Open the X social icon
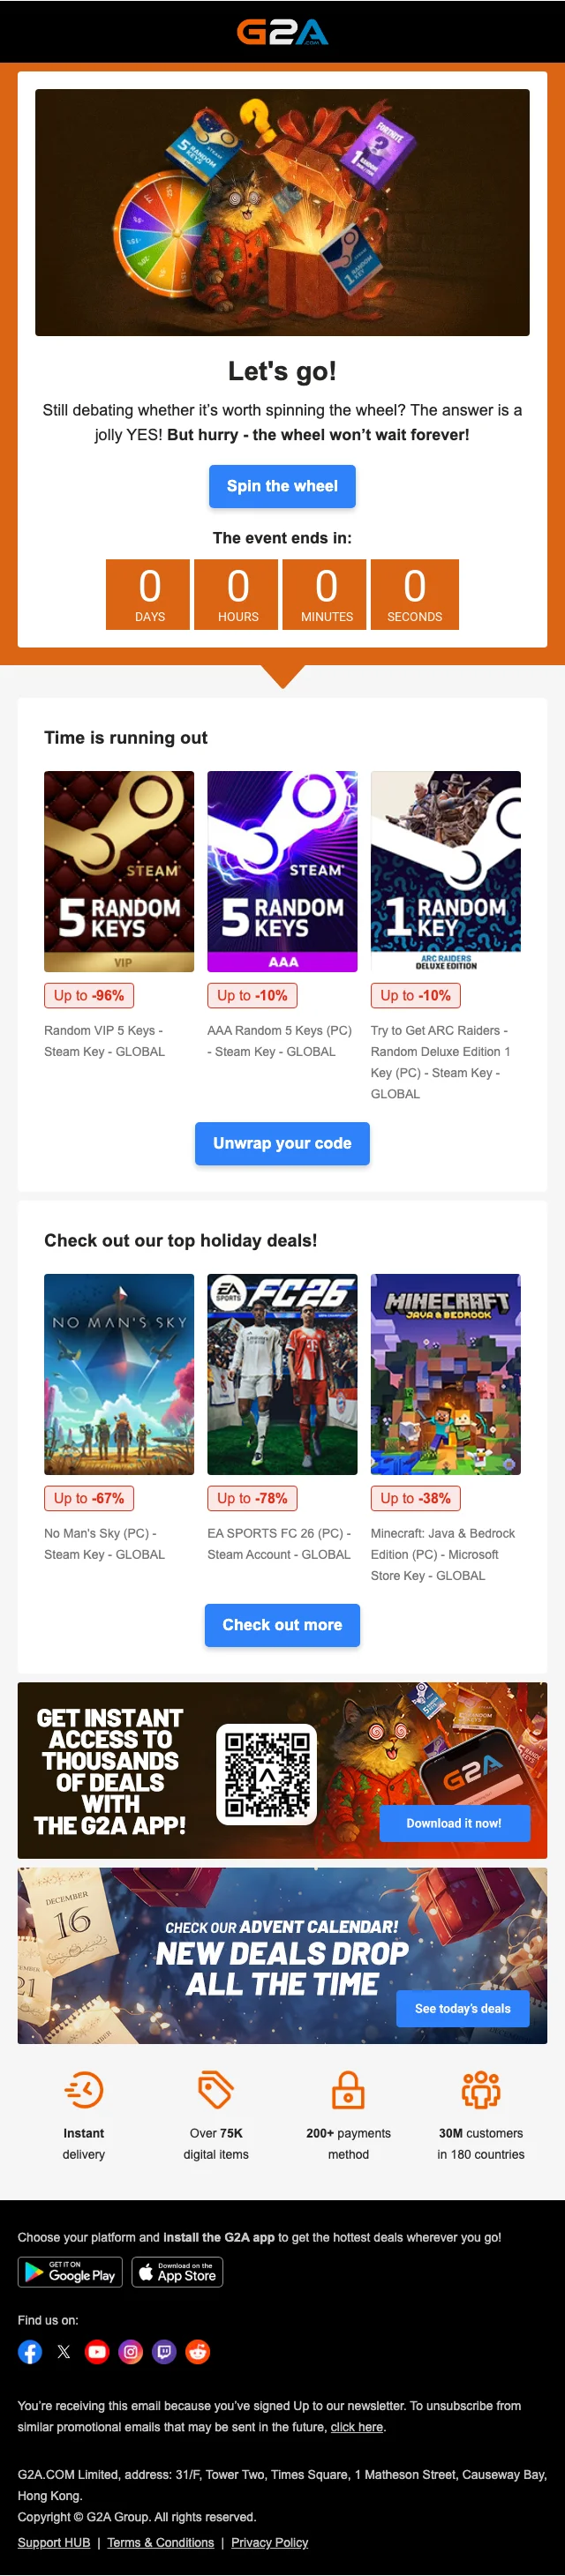Viewport: 565px width, 2576px height. tap(64, 2351)
